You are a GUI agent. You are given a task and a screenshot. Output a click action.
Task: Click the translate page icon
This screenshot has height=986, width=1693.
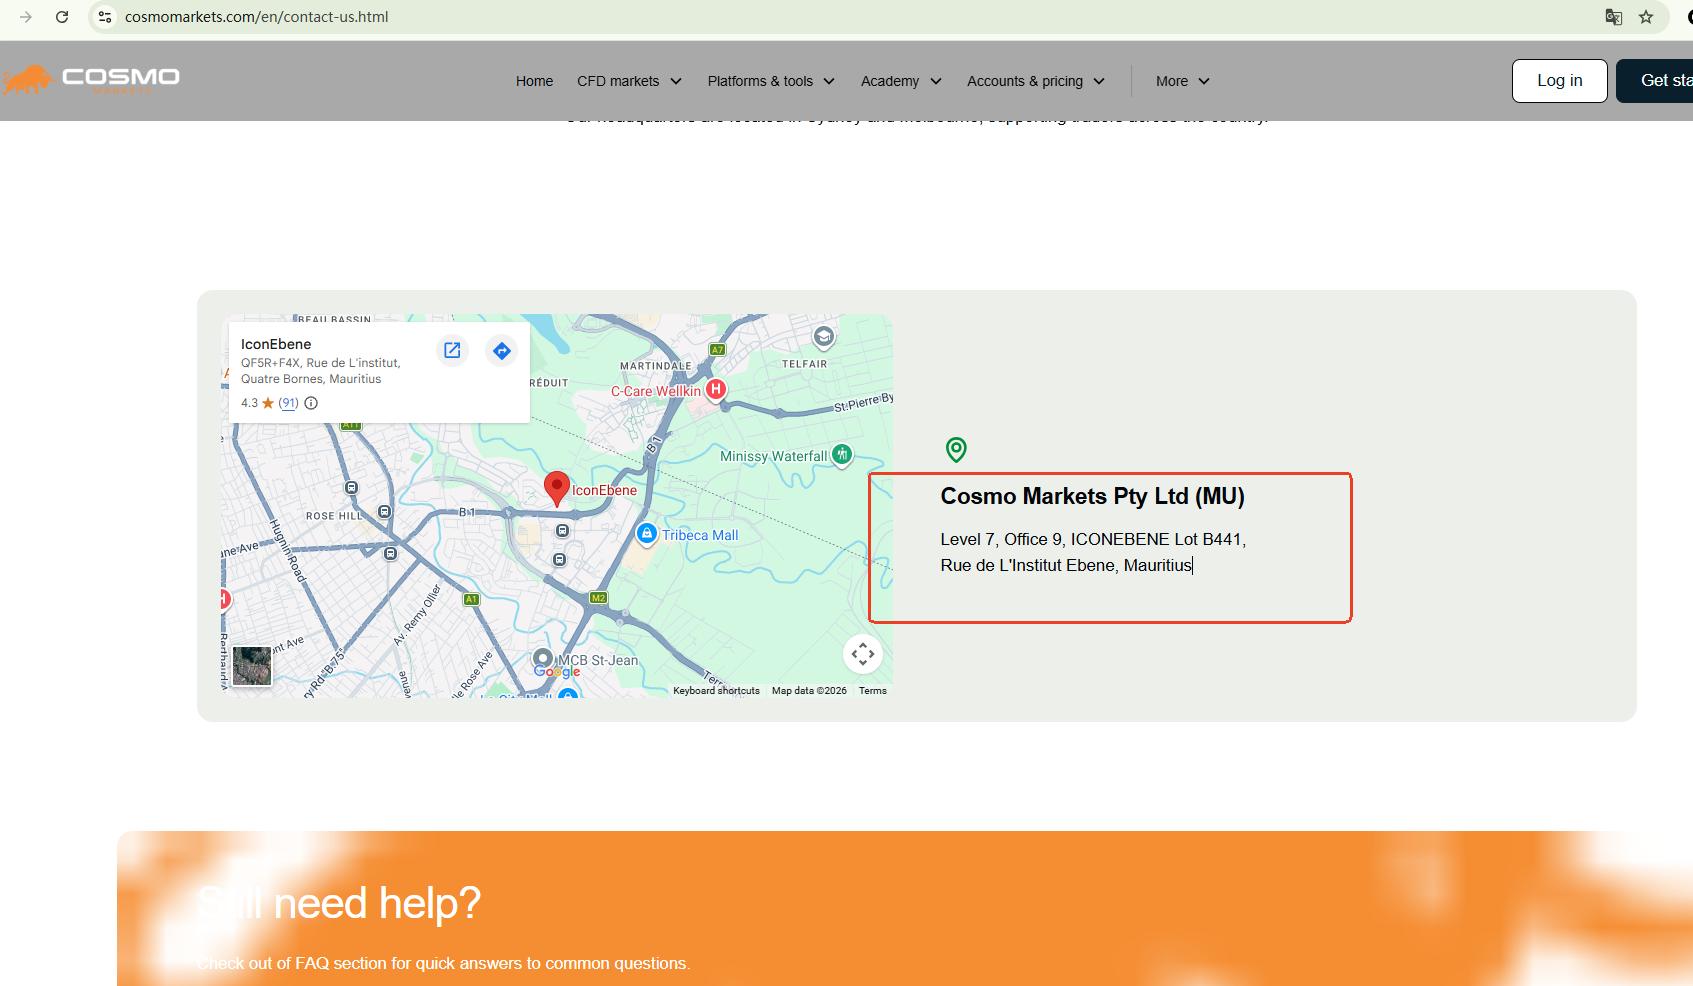click(x=1613, y=17)
